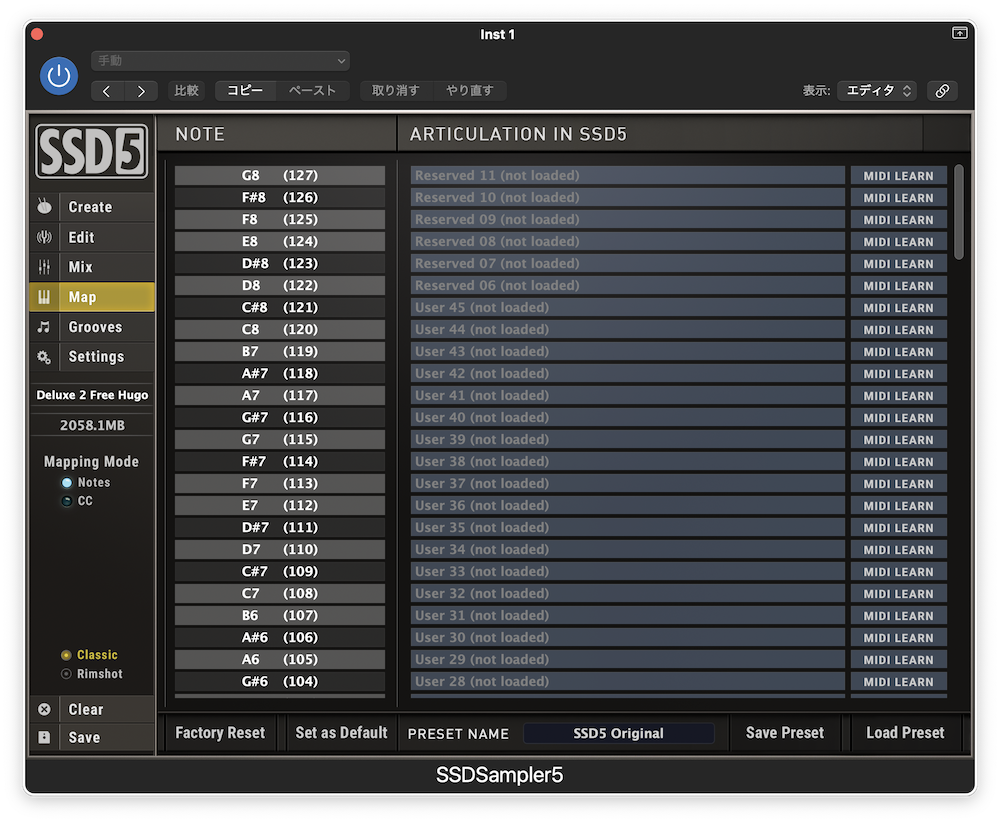
Task: Open the エディタ view dropdown
Action: 877,90
